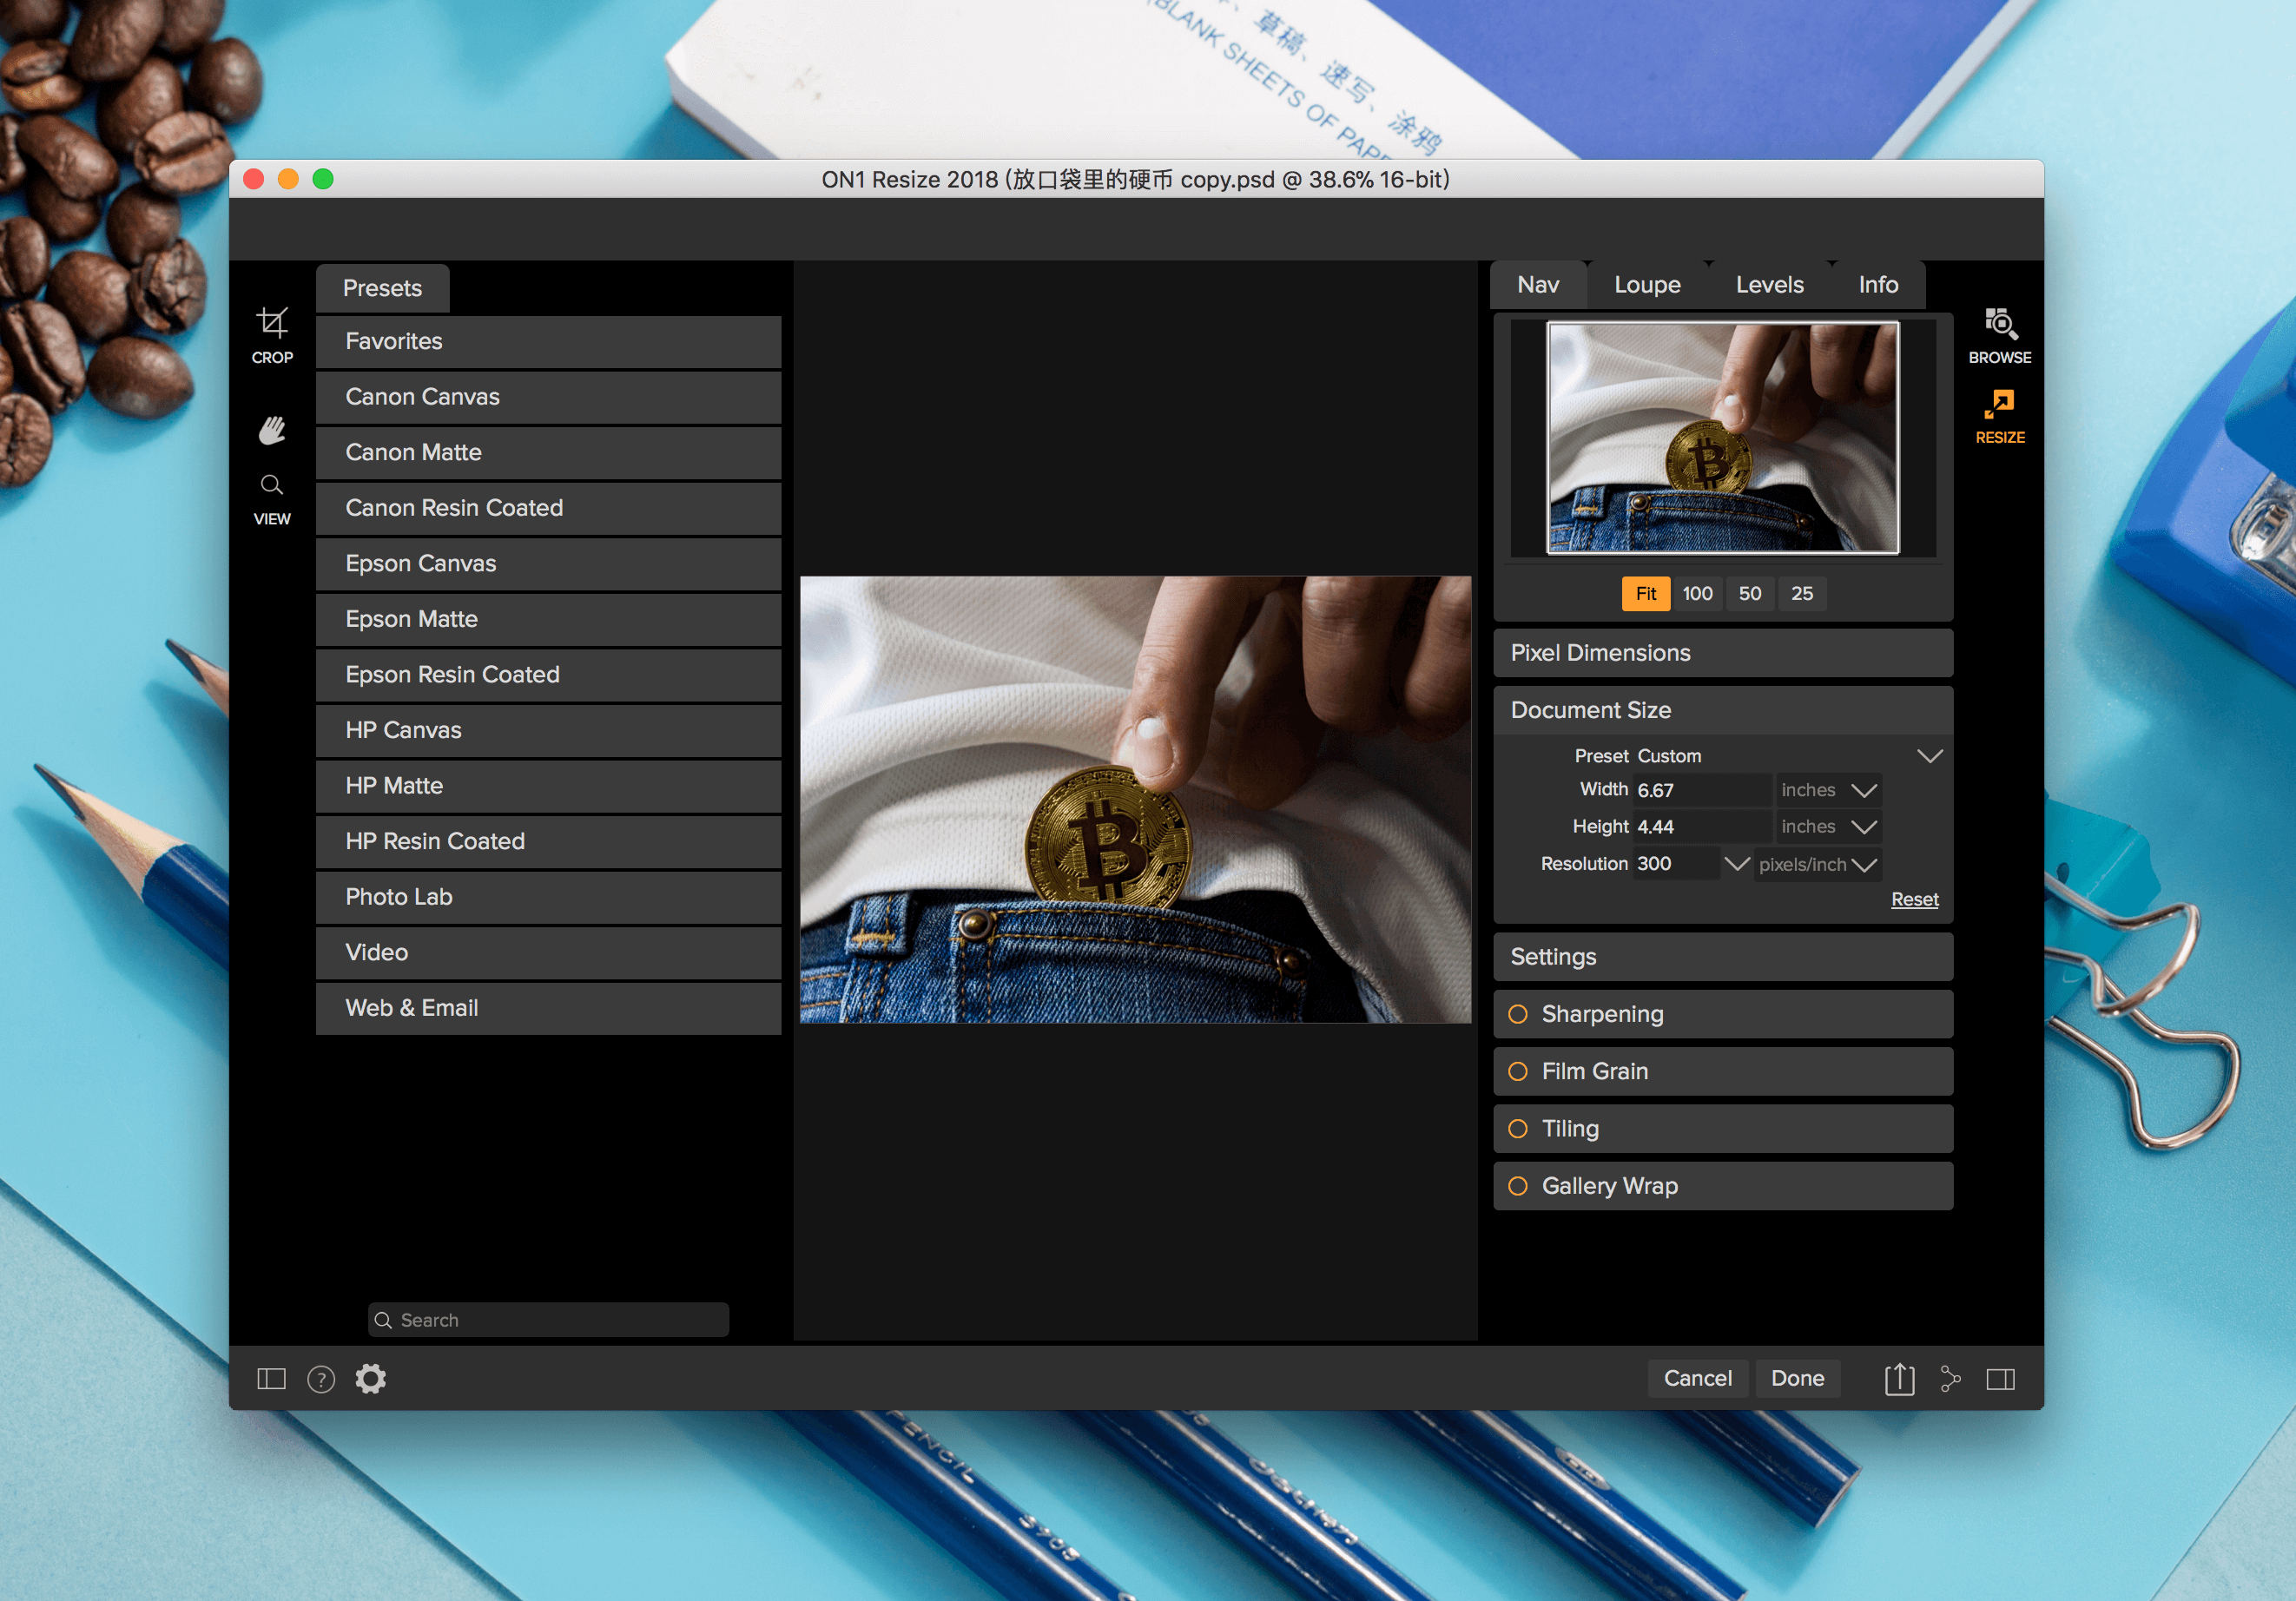
Task: Open the Video preset category
Action: tap(548, 952)
